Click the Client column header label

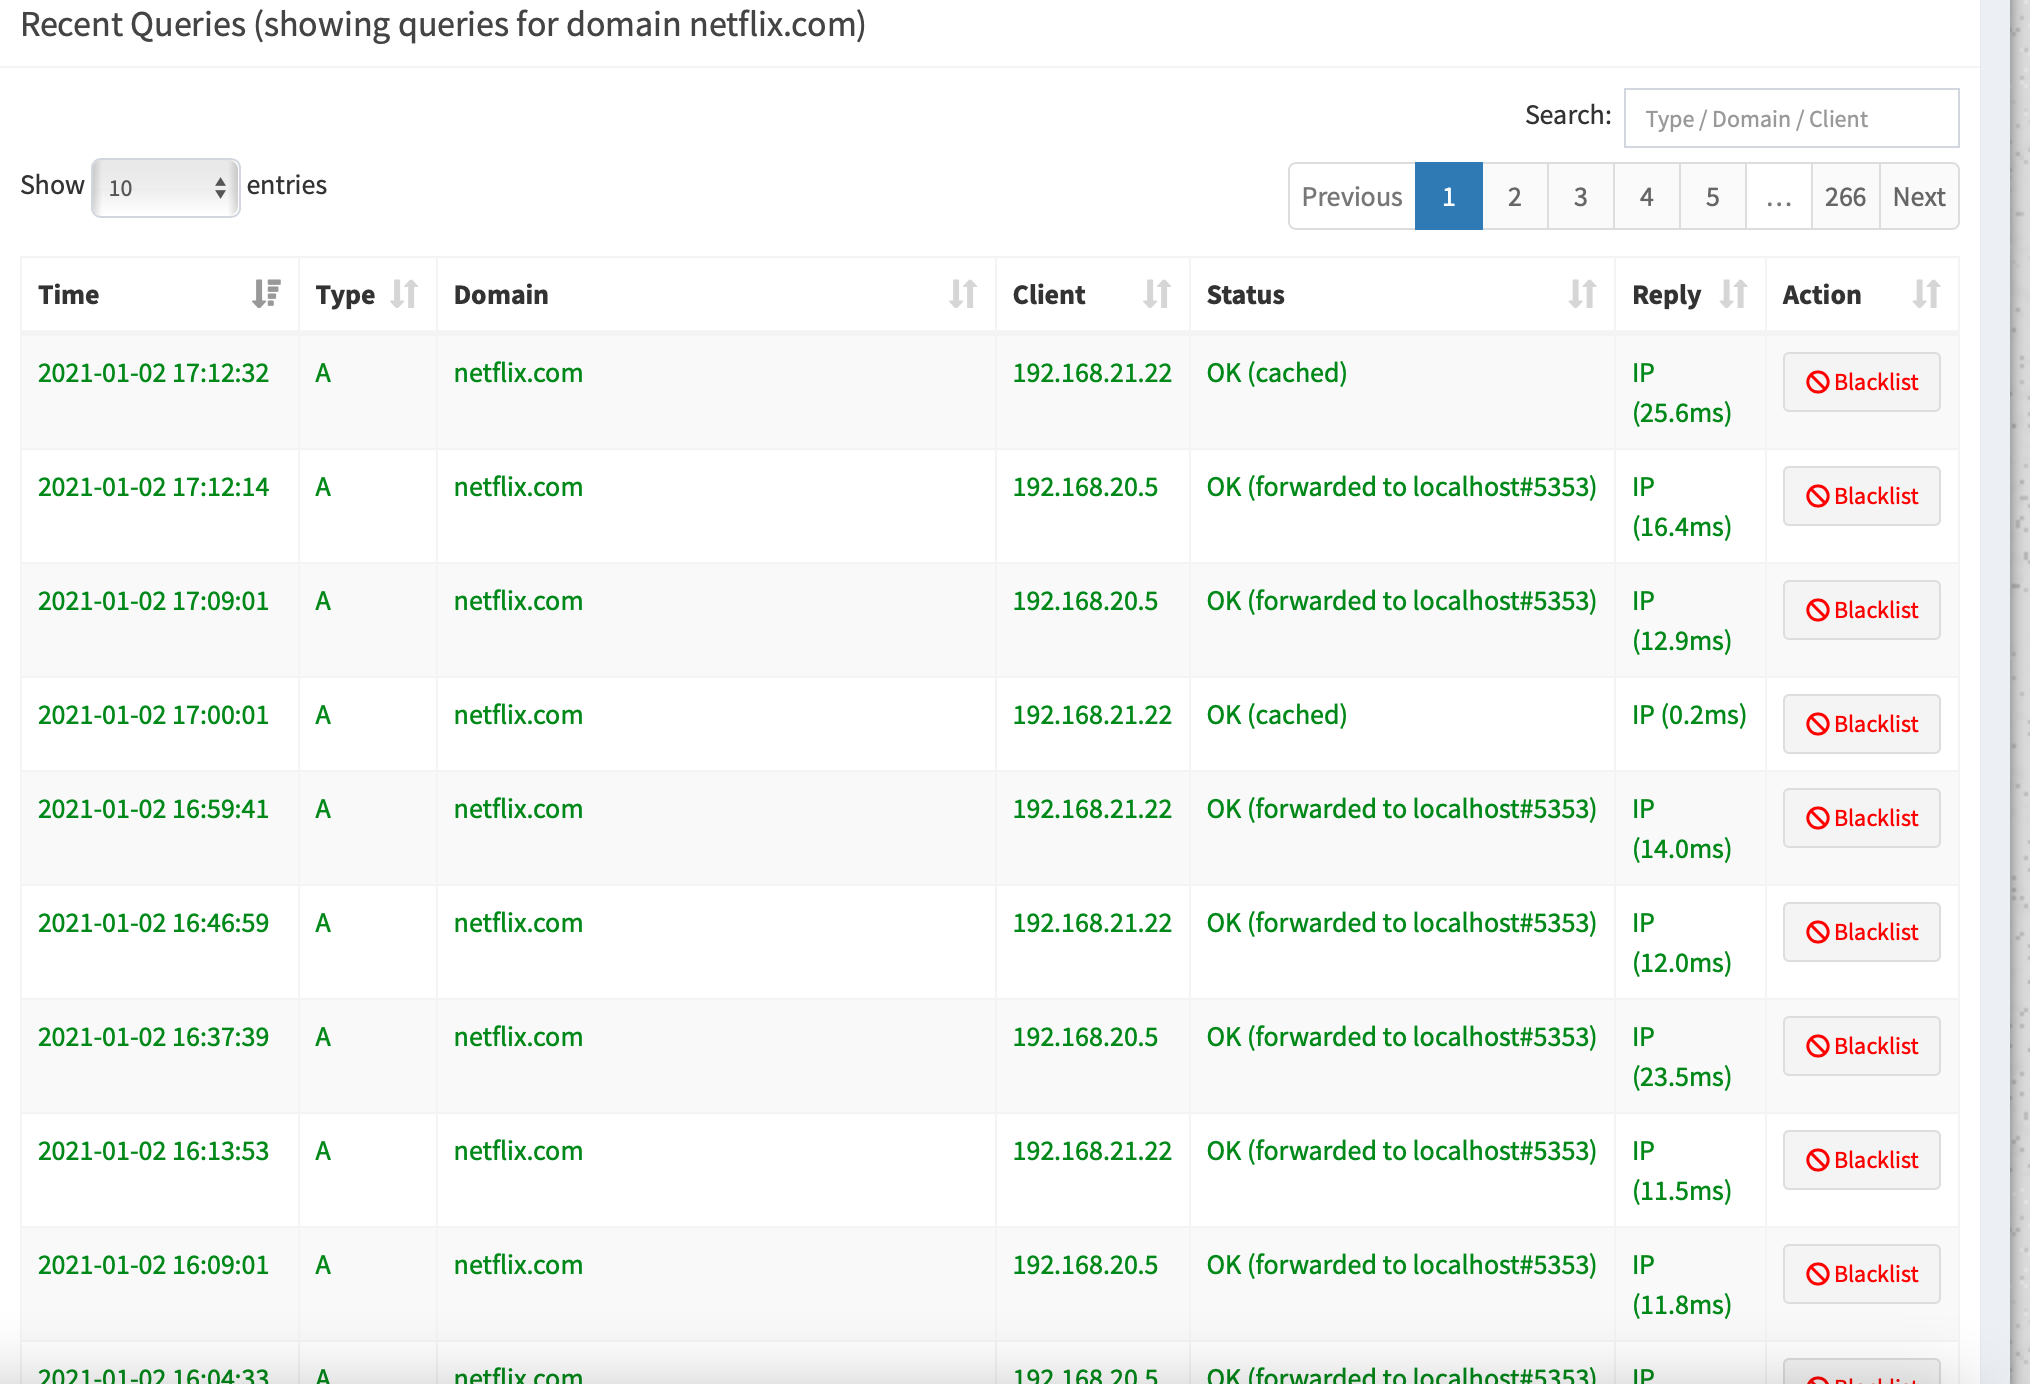point(1048,295)
